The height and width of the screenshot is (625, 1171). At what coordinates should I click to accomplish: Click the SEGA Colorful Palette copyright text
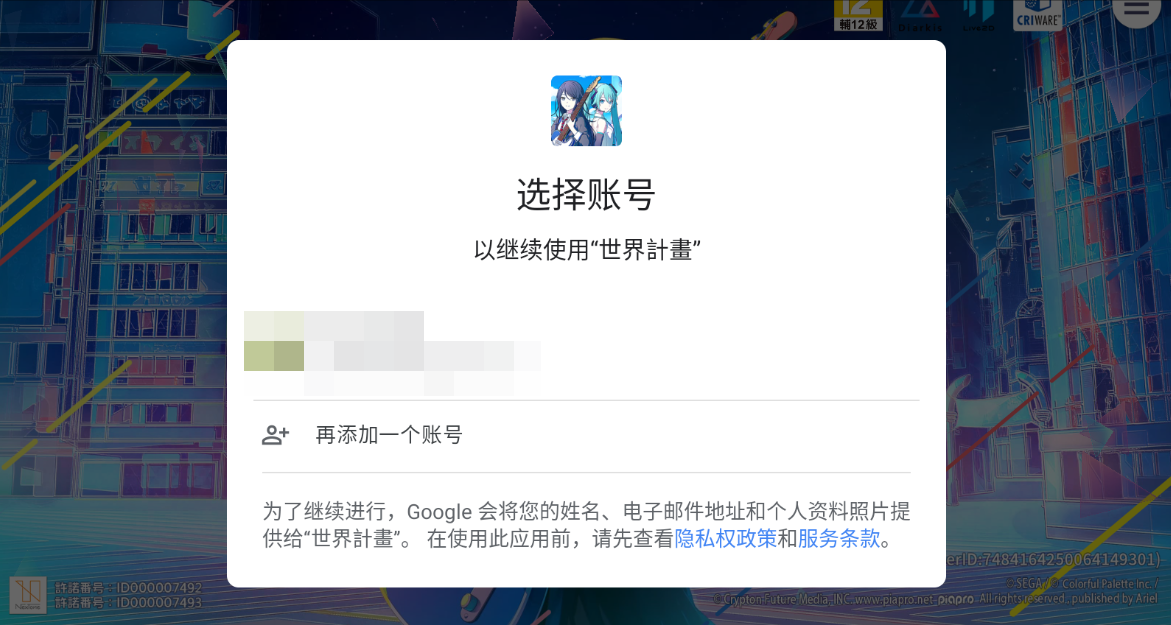pos(1081,583)
